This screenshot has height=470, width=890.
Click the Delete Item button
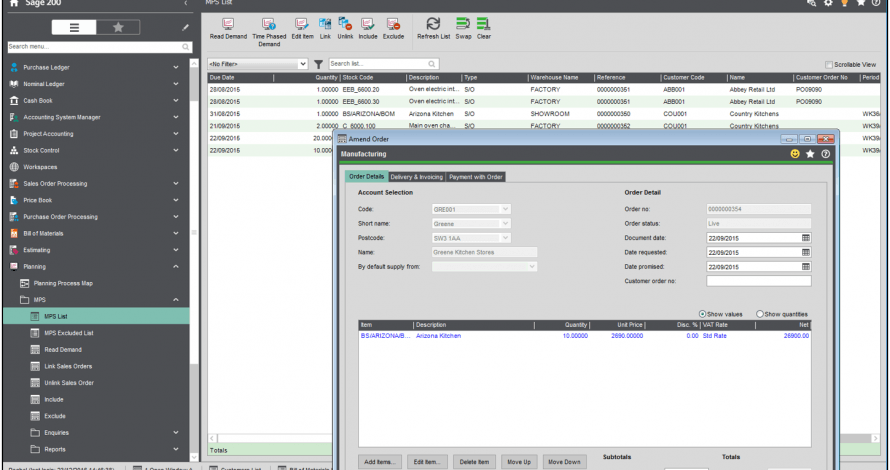pyautogui.click(x=474, y=462)
